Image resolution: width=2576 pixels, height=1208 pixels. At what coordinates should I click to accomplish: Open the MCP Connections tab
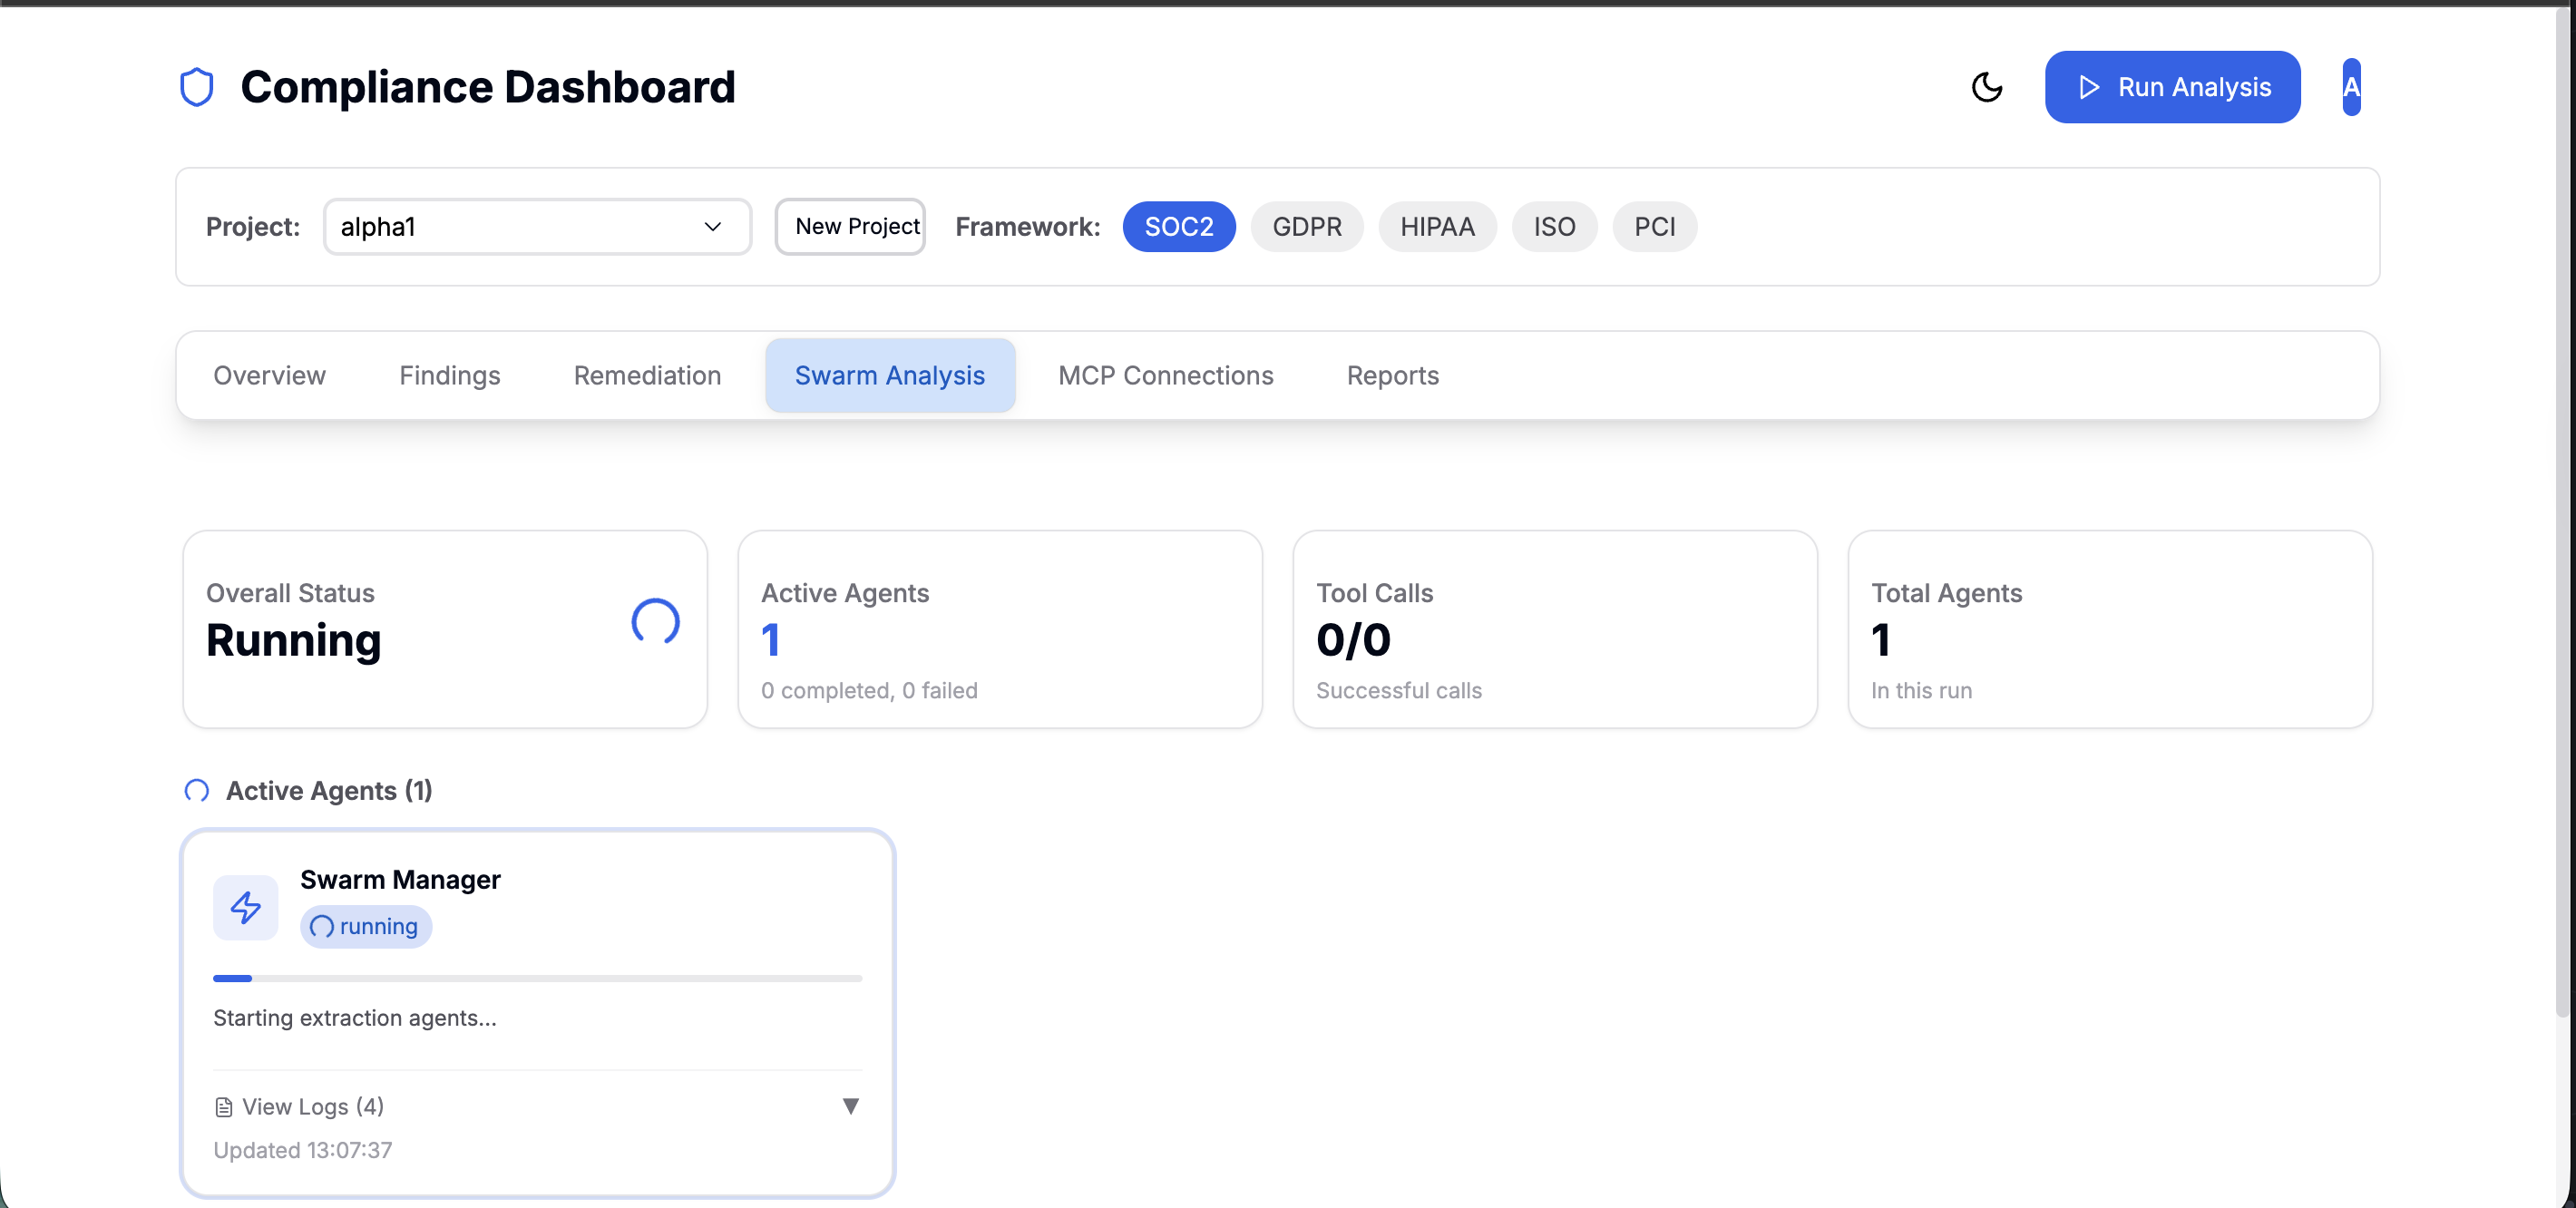[x=1165, y=375]
